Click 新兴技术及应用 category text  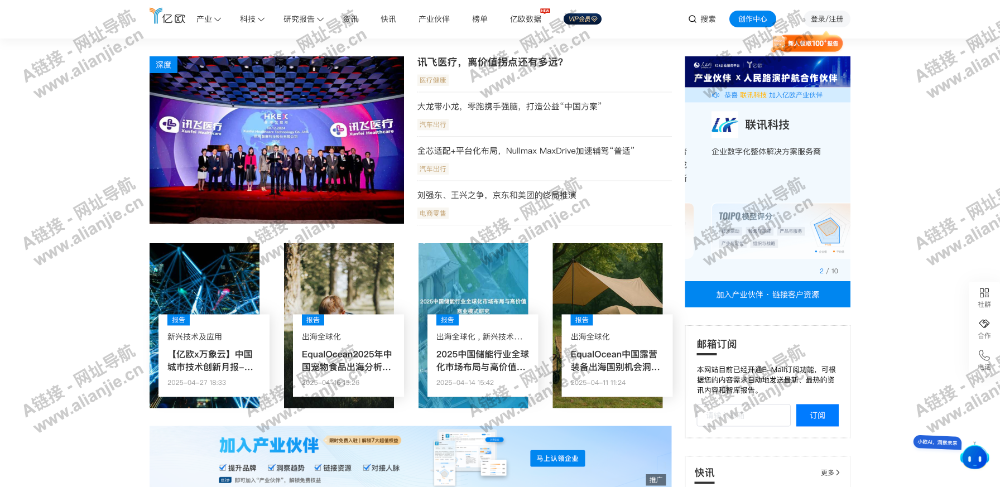tap(195, 337)
